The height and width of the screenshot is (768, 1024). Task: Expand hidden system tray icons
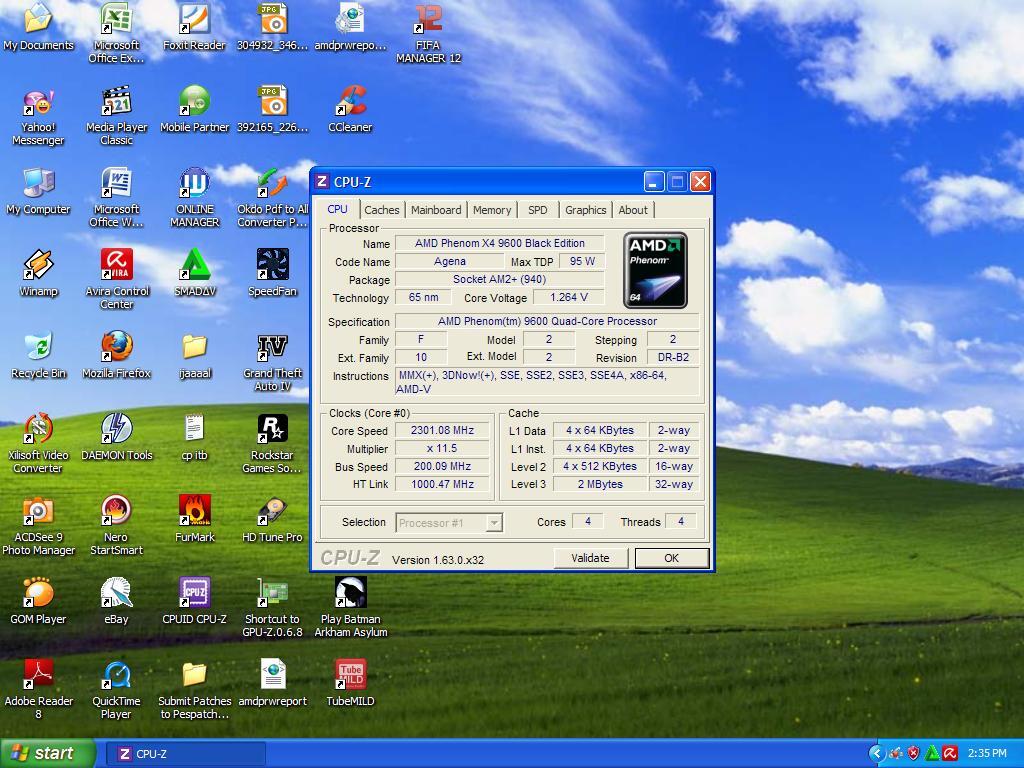point(876,754)
